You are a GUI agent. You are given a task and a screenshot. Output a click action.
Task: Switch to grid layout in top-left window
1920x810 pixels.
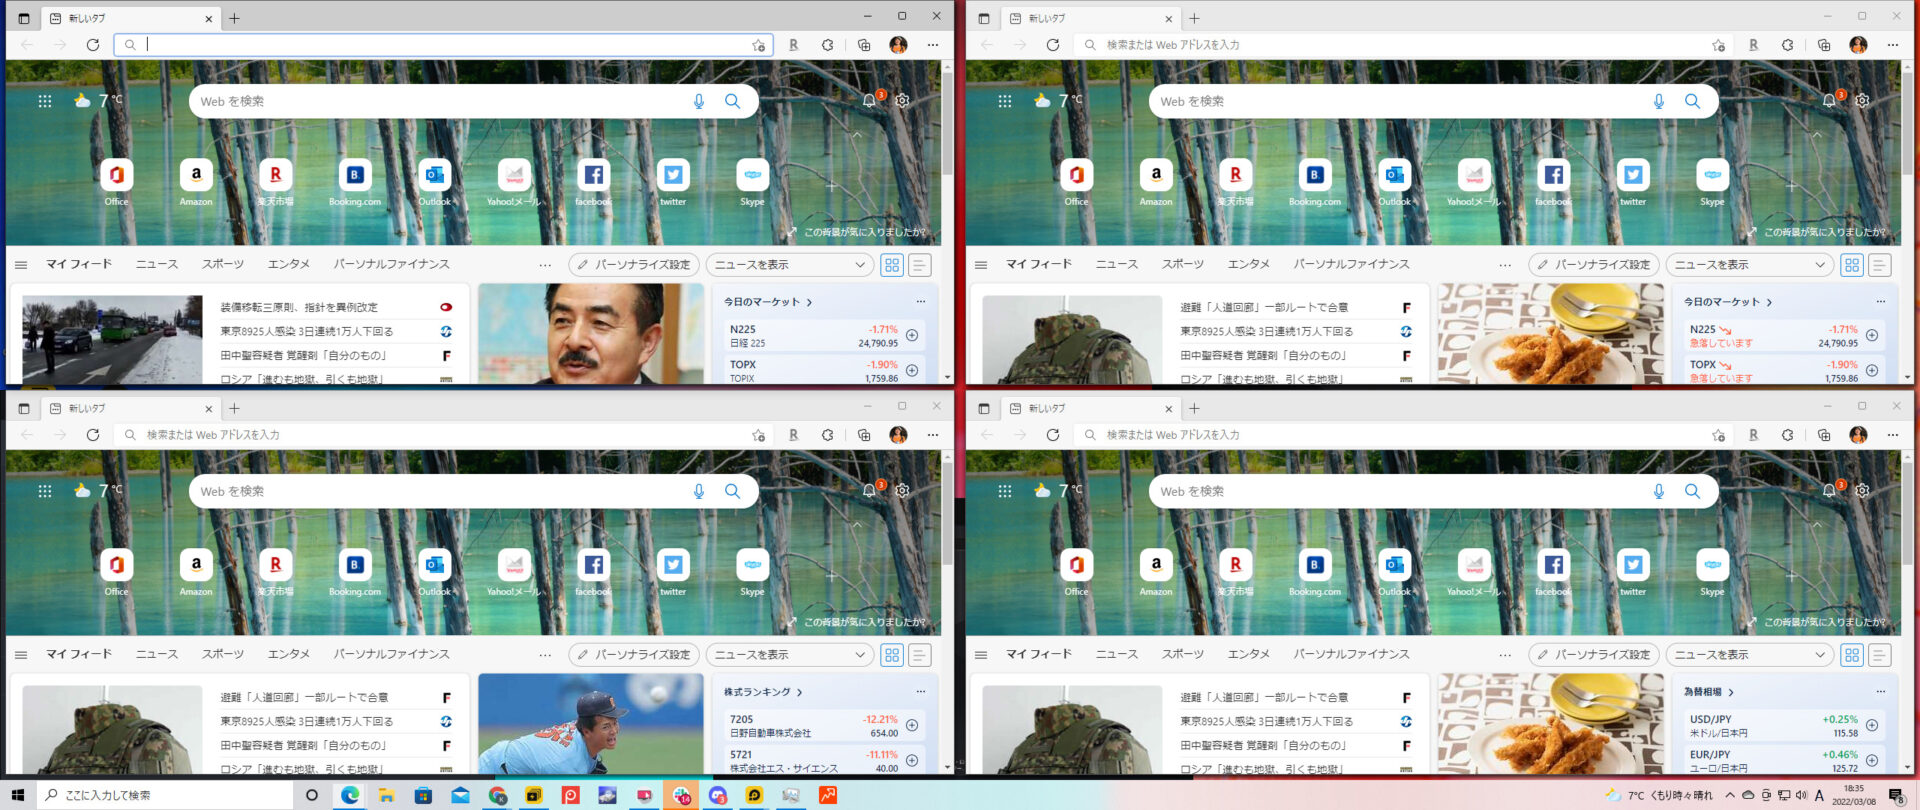[892, 265]
